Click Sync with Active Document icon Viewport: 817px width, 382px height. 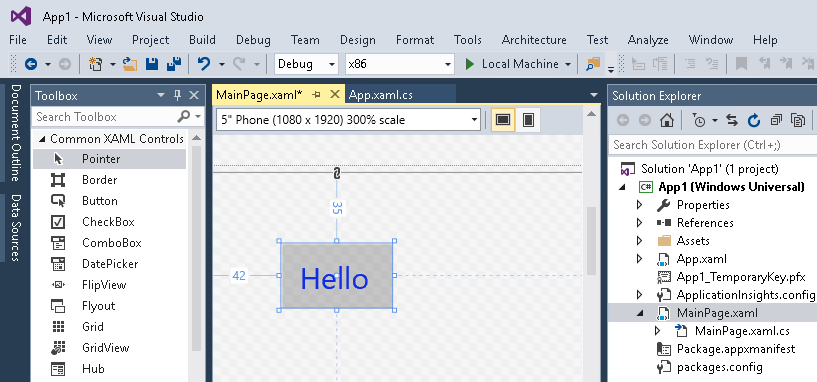point(732,120)
